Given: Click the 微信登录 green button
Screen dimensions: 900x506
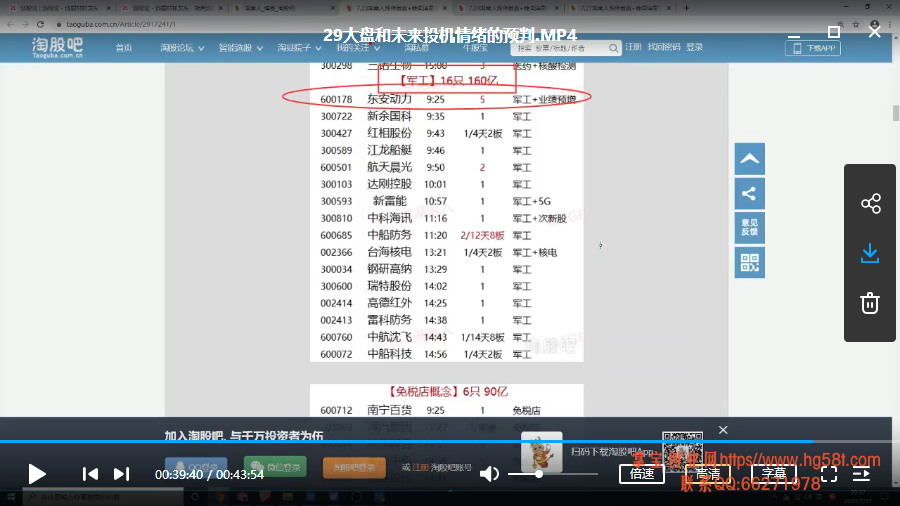Looking at the screenshot, I should 275,467.
